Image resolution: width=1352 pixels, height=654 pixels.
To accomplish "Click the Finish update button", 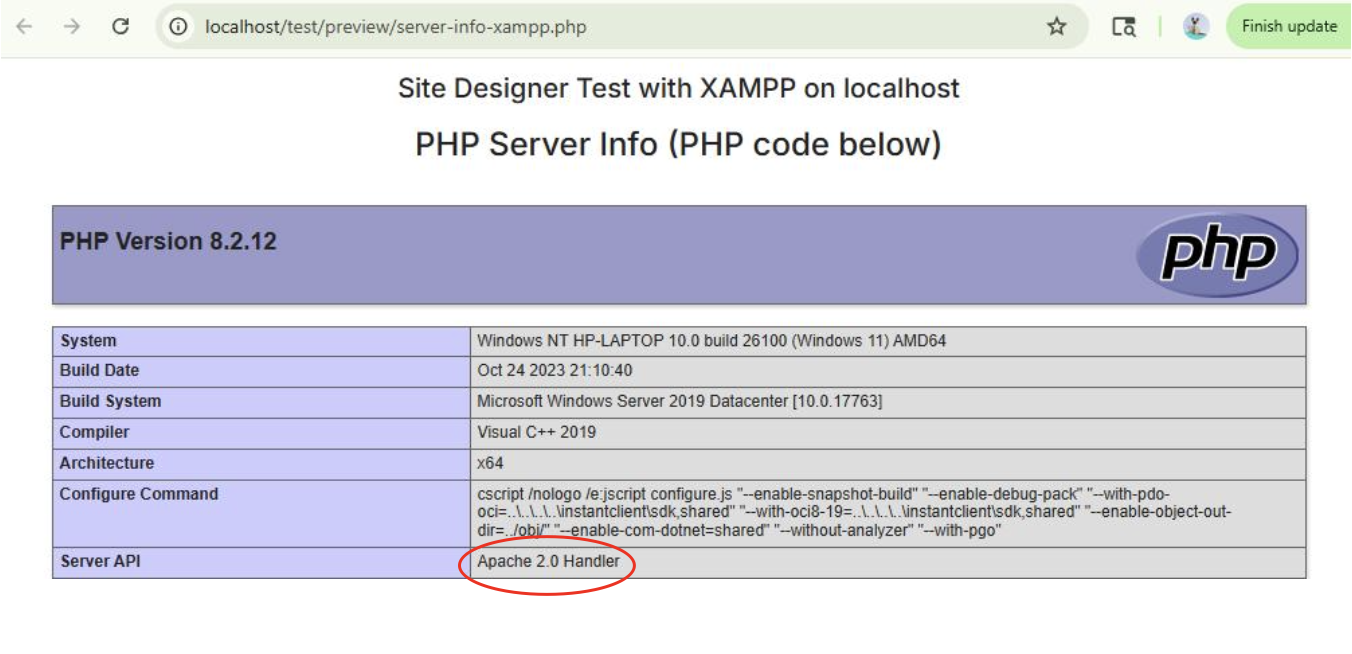I will [1288, 27].
